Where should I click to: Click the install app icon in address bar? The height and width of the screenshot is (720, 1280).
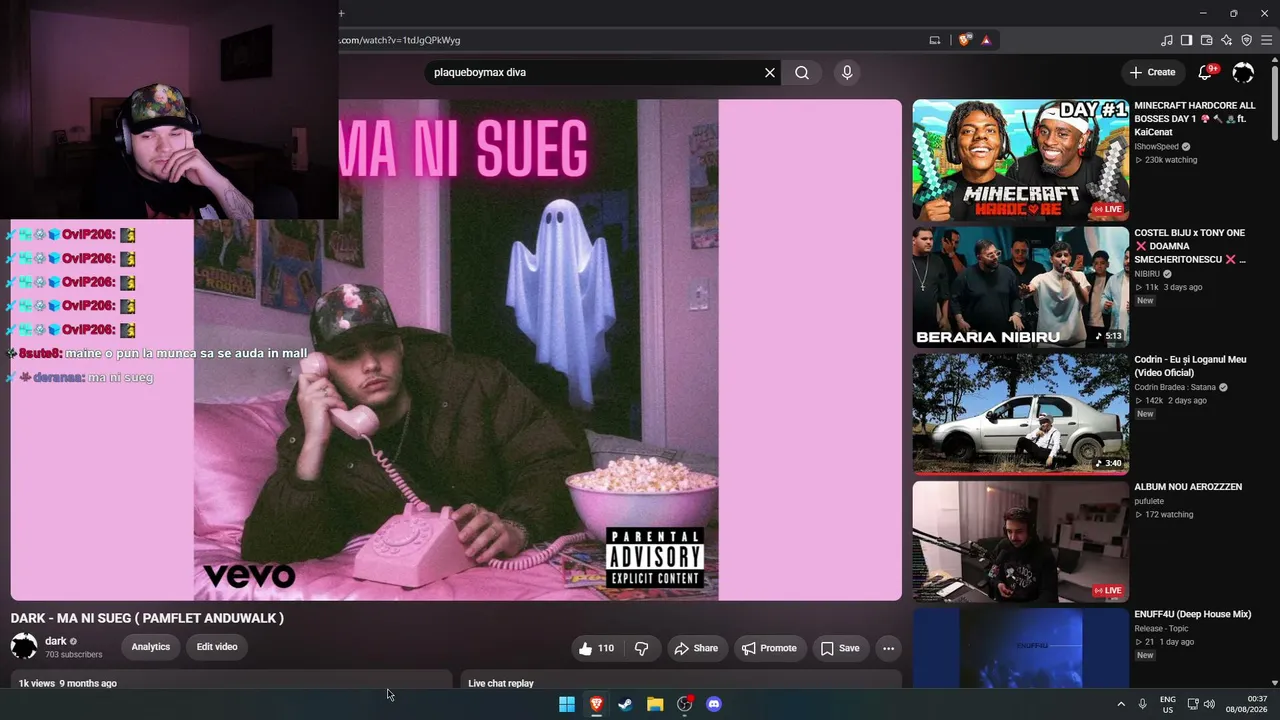point(935,40)
